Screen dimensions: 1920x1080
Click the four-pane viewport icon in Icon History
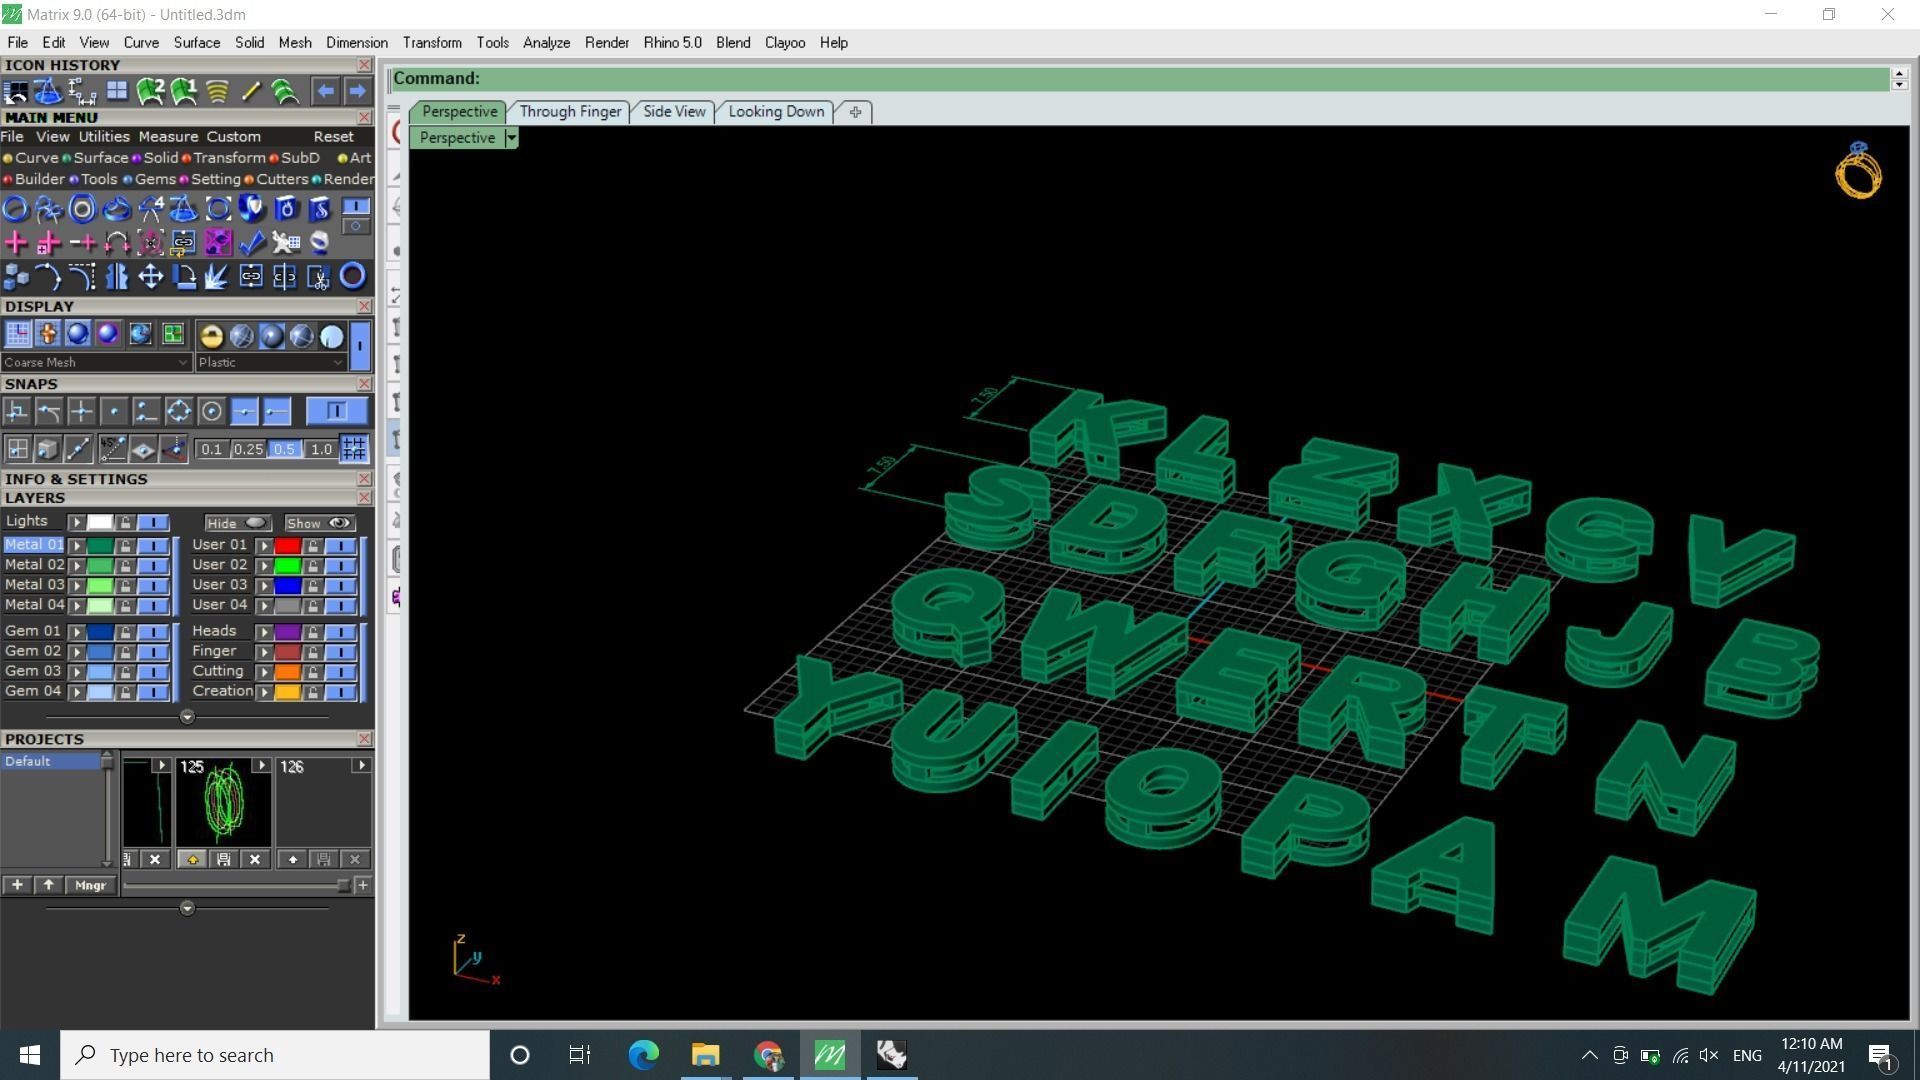tap(117, 91)
